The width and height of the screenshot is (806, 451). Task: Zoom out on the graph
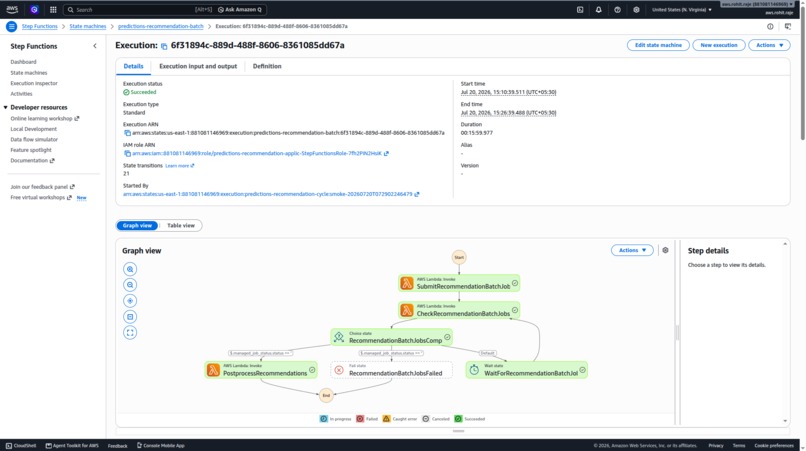pyautogui.click(x=130, y=285)
